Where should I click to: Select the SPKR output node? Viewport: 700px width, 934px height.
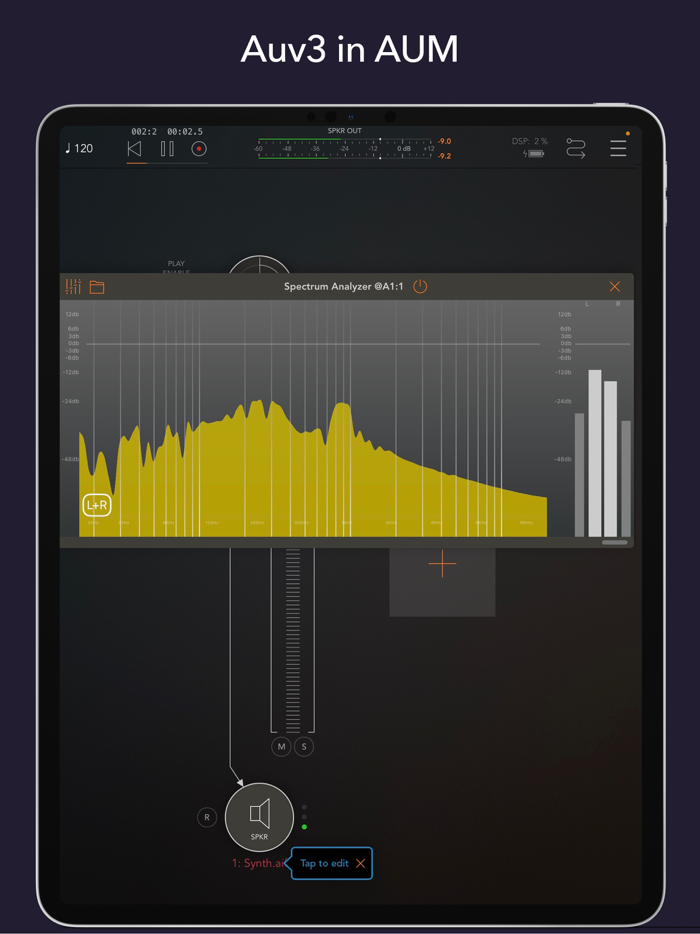tap(259, 817)
